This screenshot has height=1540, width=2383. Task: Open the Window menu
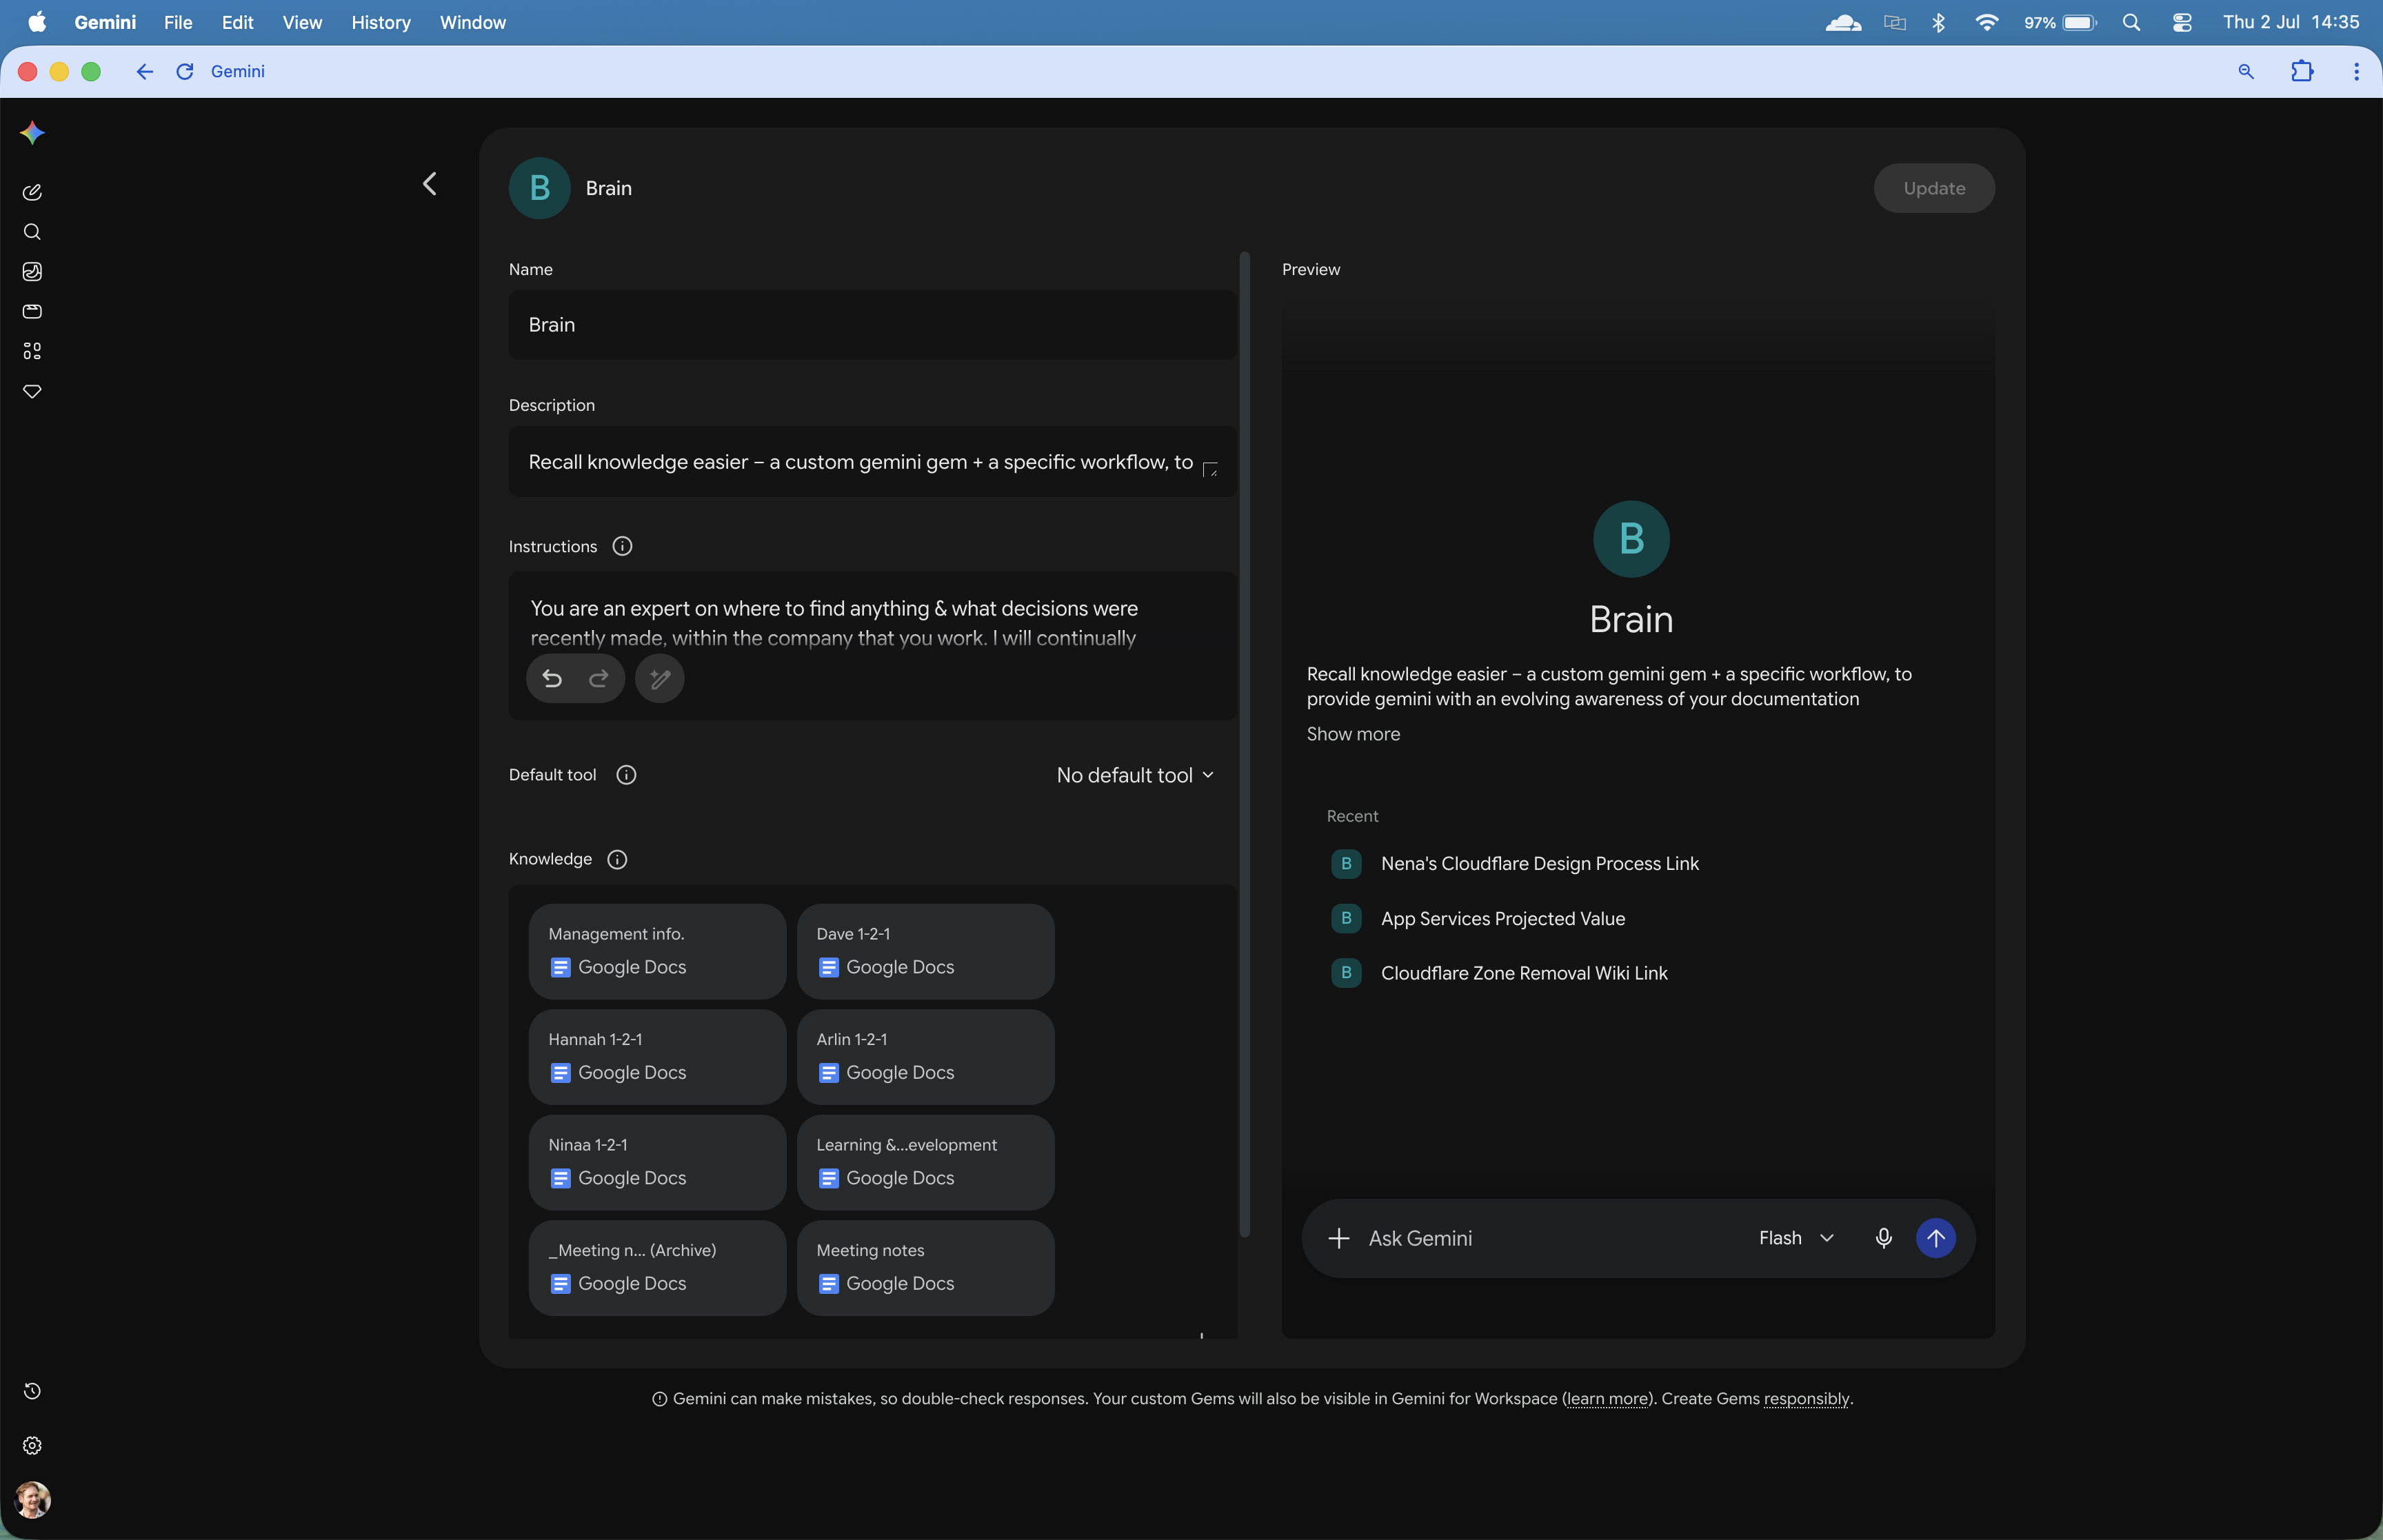pyautogui.click(x=473, y=22)
